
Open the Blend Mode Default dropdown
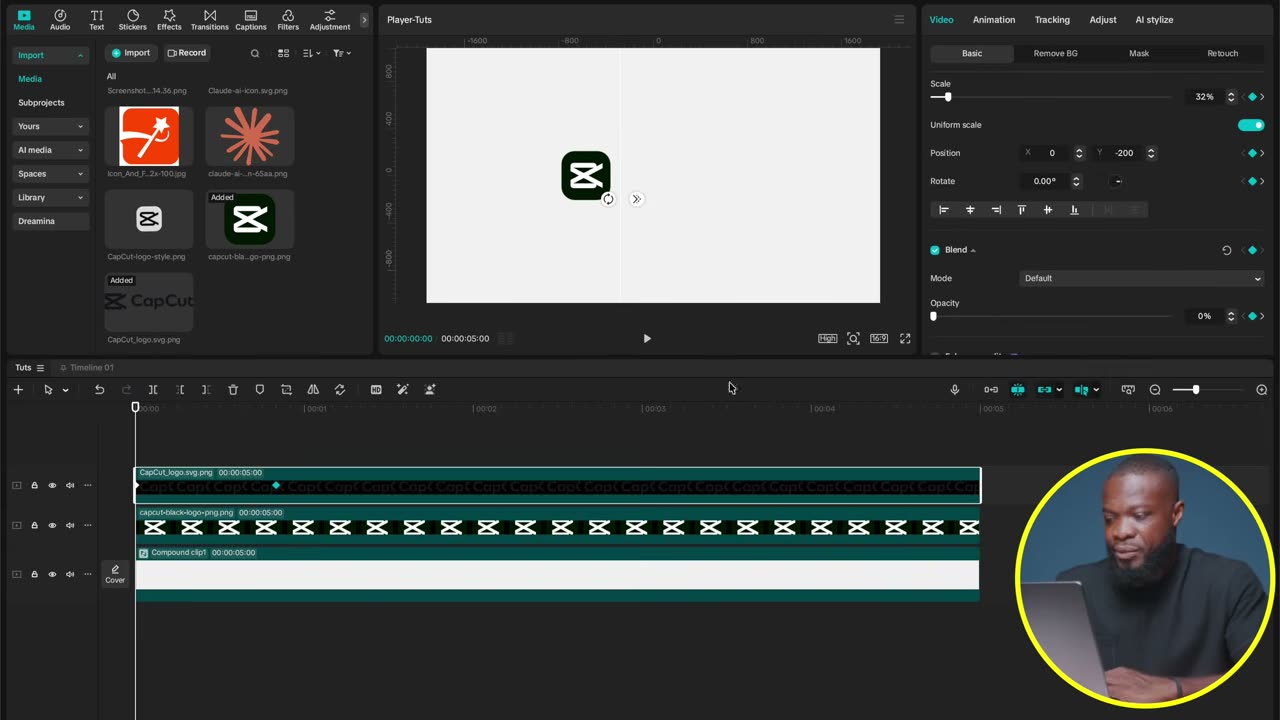pyautogui.click(x=1141, y=278)
